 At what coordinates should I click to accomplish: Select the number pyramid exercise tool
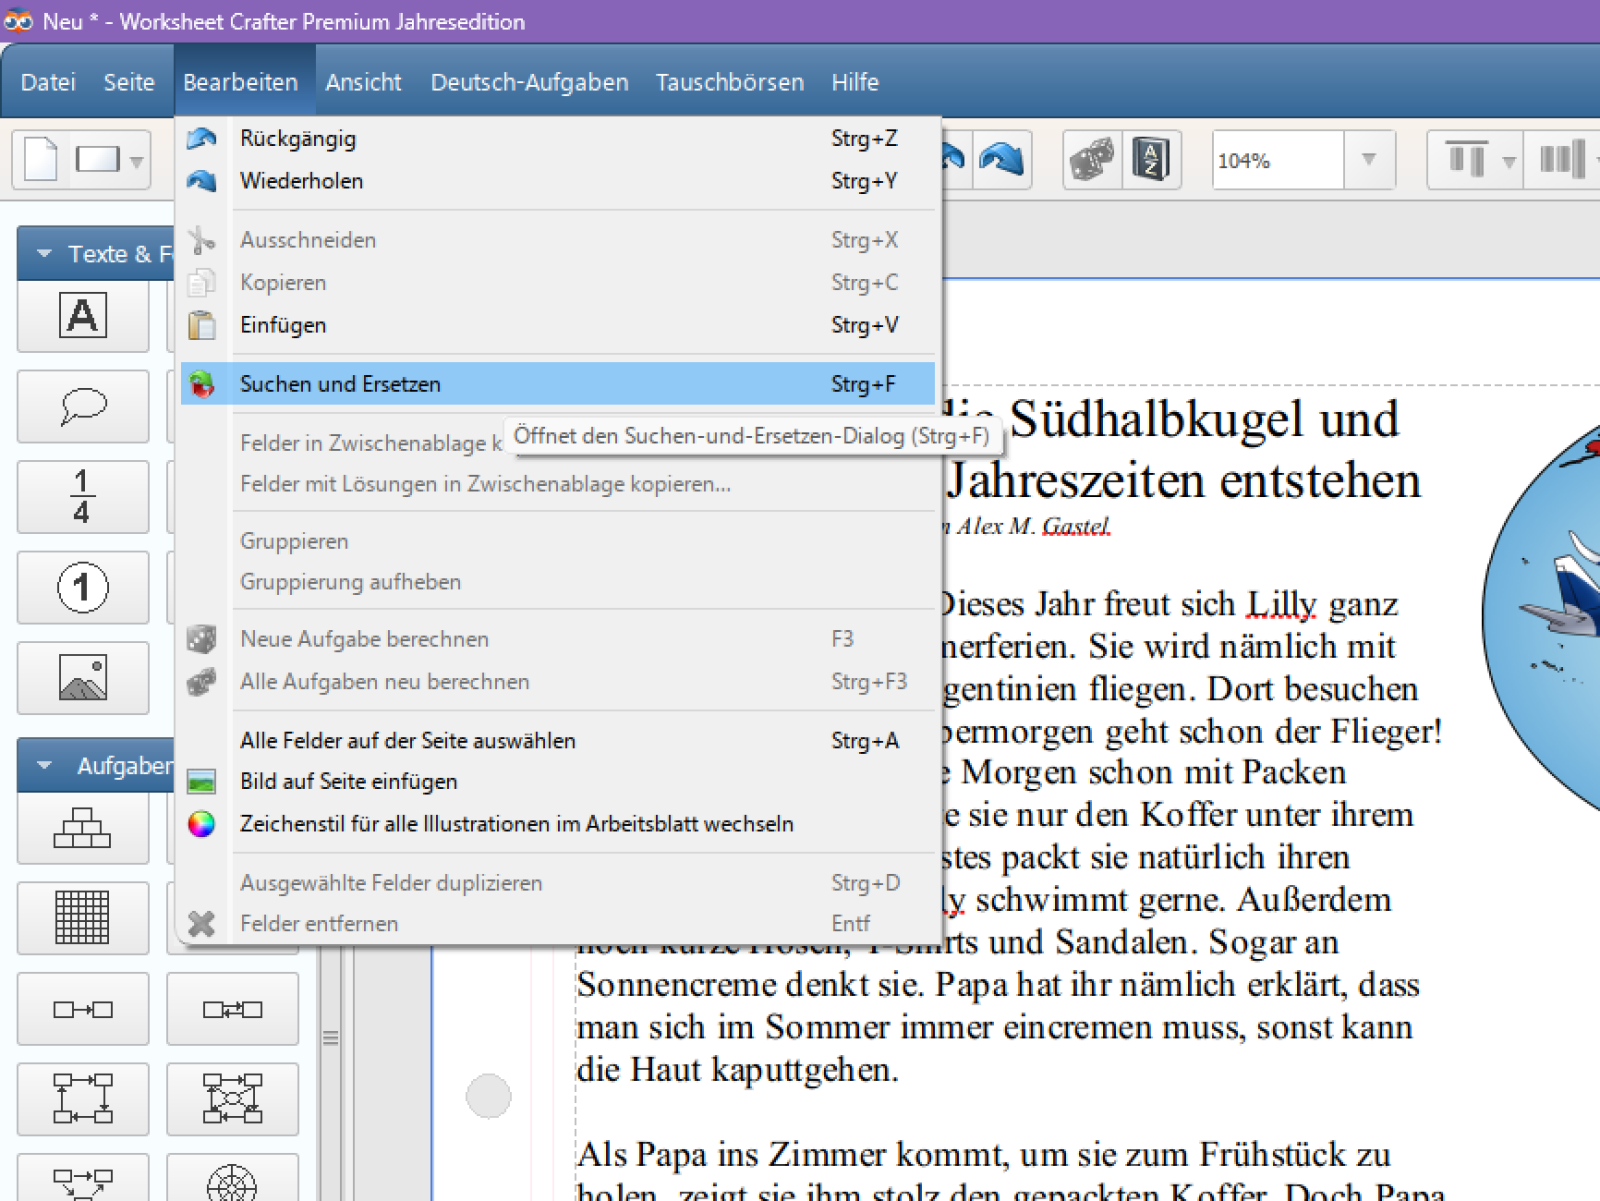pos(83,828)
